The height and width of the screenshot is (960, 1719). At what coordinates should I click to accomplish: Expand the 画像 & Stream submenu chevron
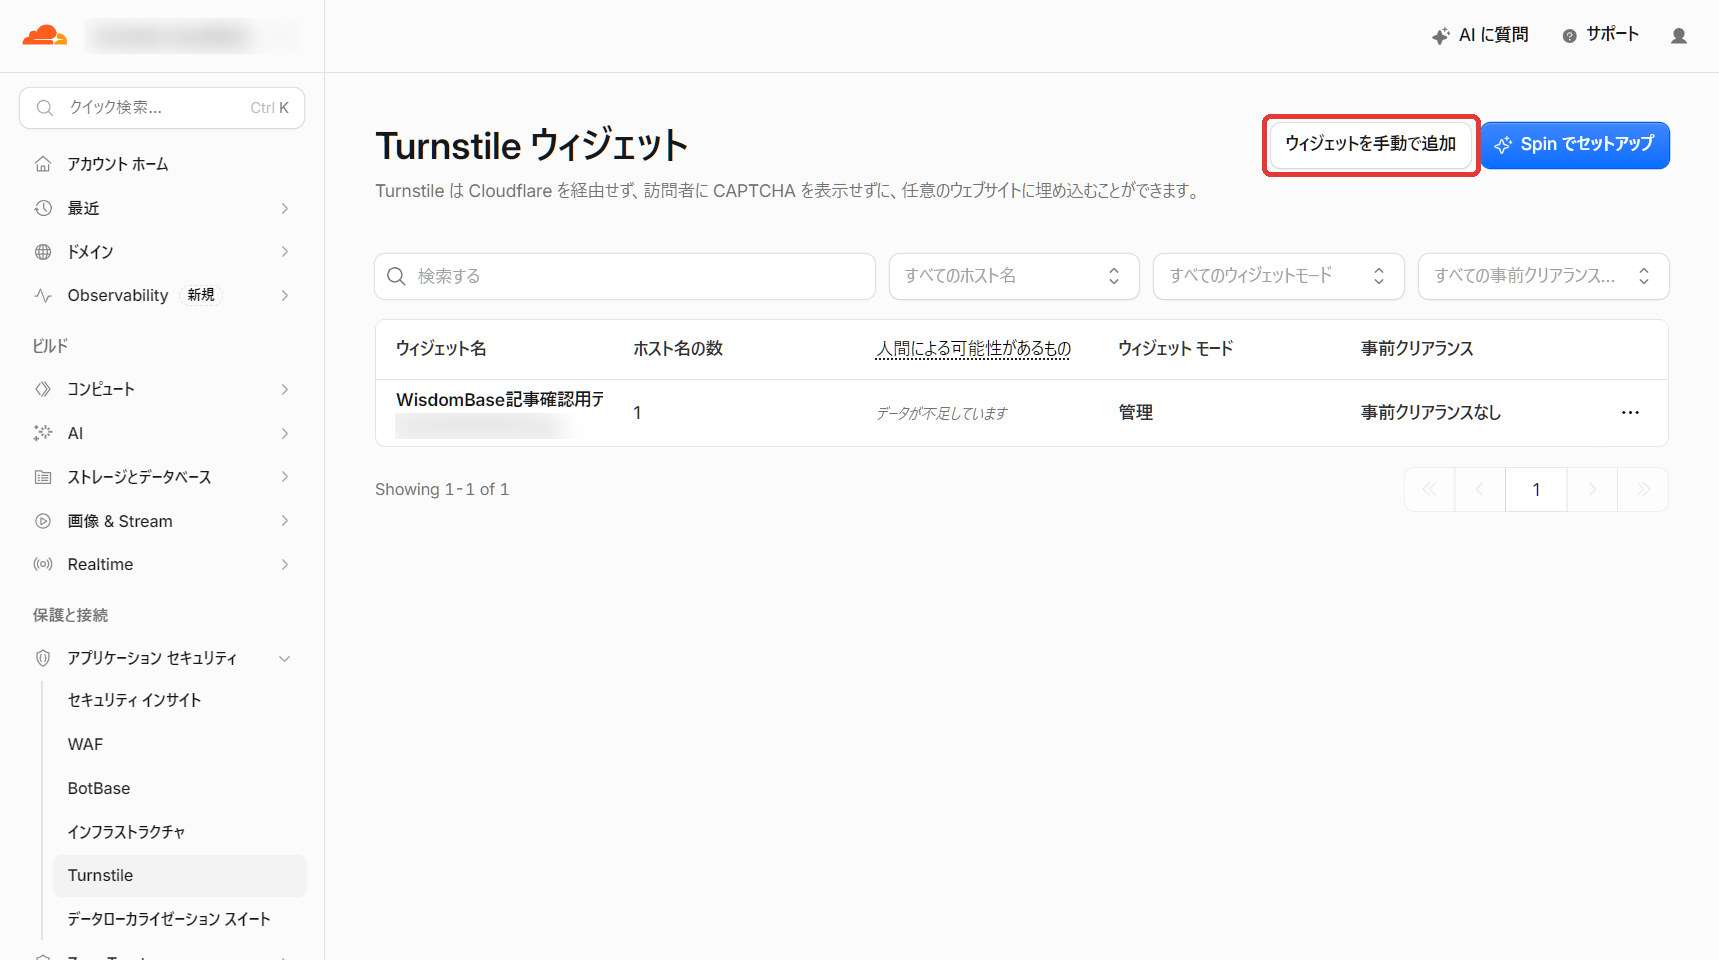click(285, 521)
